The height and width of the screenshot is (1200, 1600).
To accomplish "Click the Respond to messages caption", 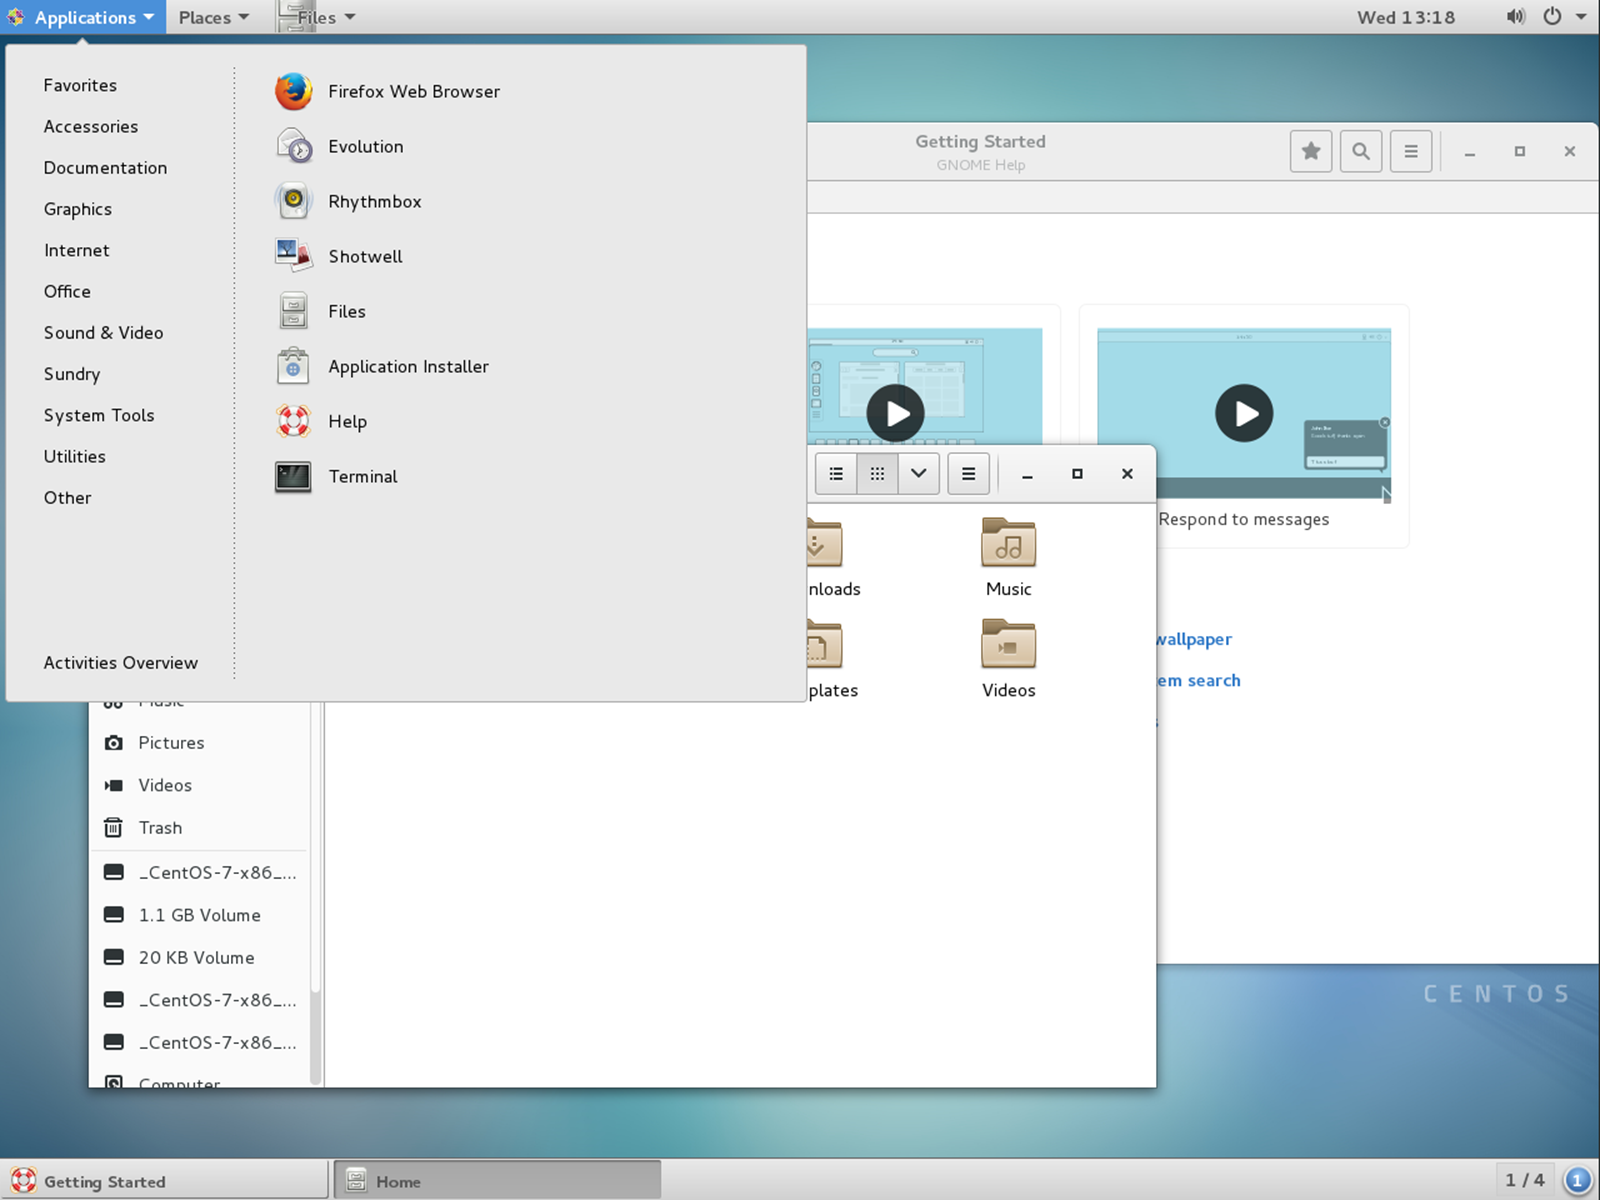I will pos(1244,519).
